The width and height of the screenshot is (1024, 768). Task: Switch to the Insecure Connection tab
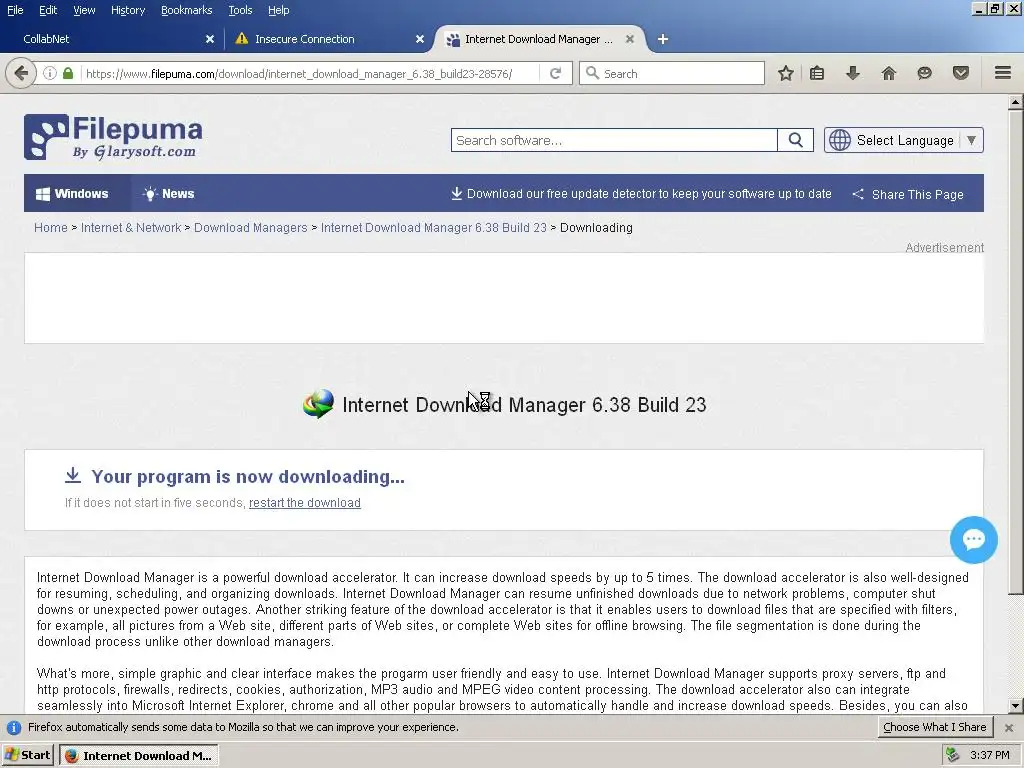pos(327,39)
